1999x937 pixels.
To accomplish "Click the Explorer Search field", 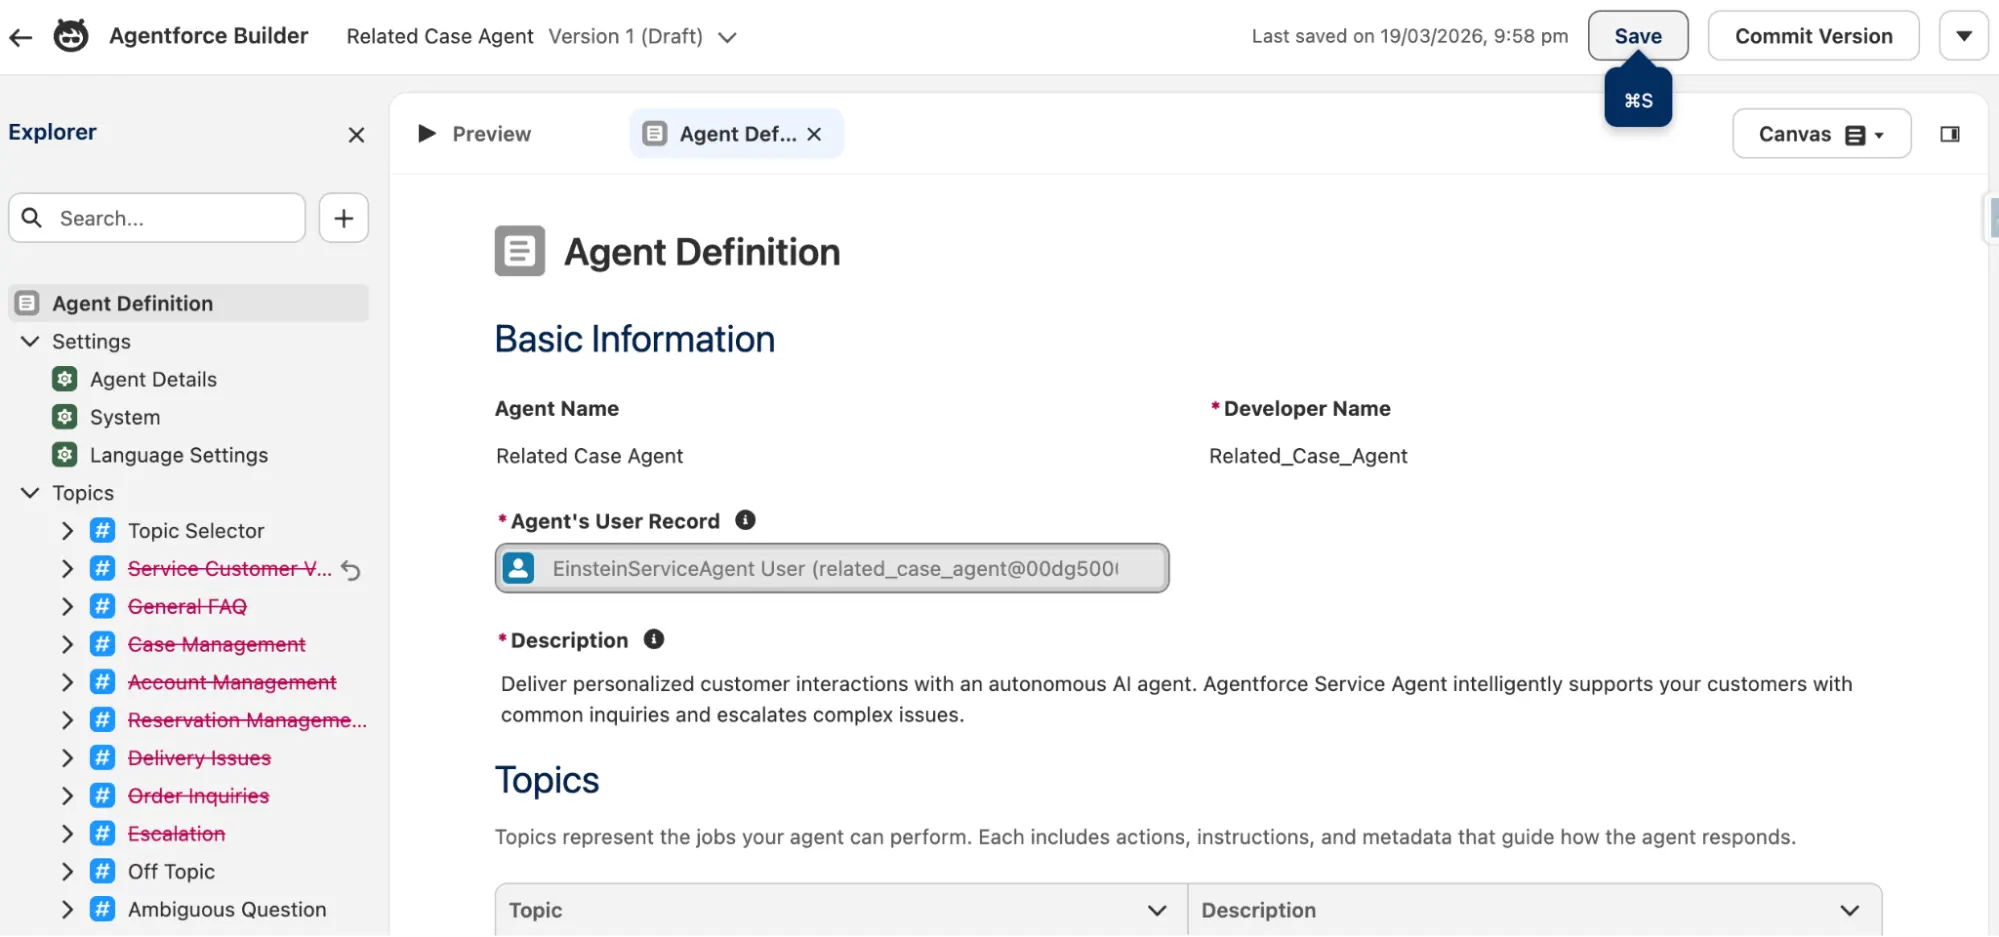I will coord(157,218).
